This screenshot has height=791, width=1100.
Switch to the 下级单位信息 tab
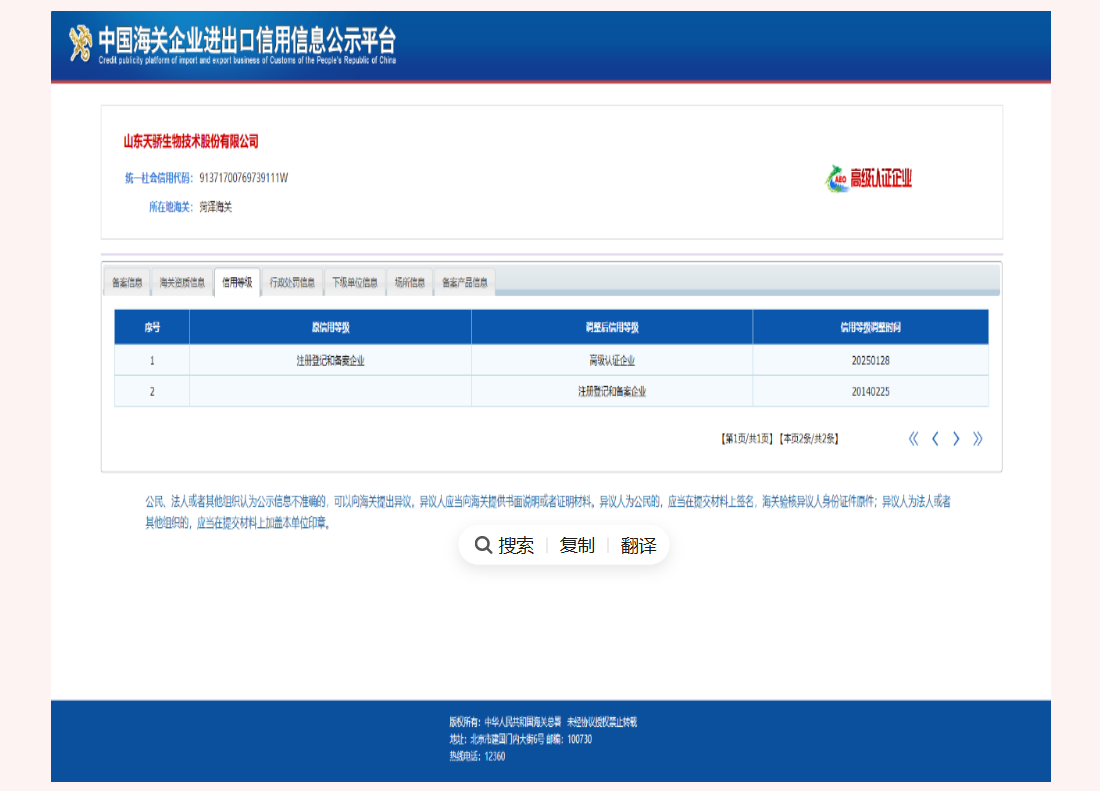point(355,283)
